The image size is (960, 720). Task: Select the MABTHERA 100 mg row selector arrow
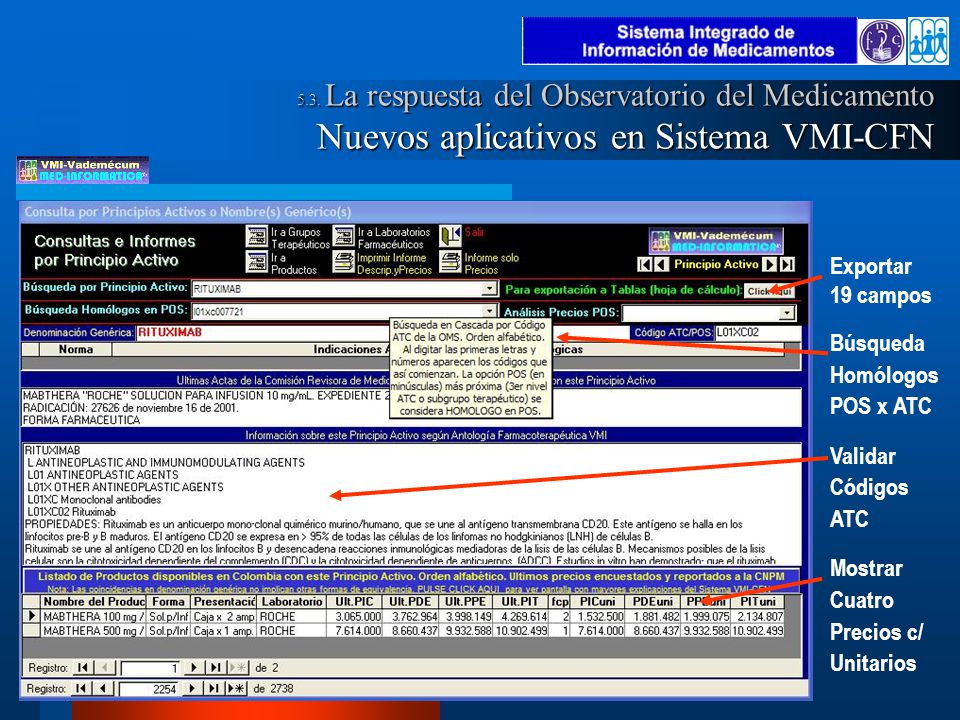coord(32,616)
